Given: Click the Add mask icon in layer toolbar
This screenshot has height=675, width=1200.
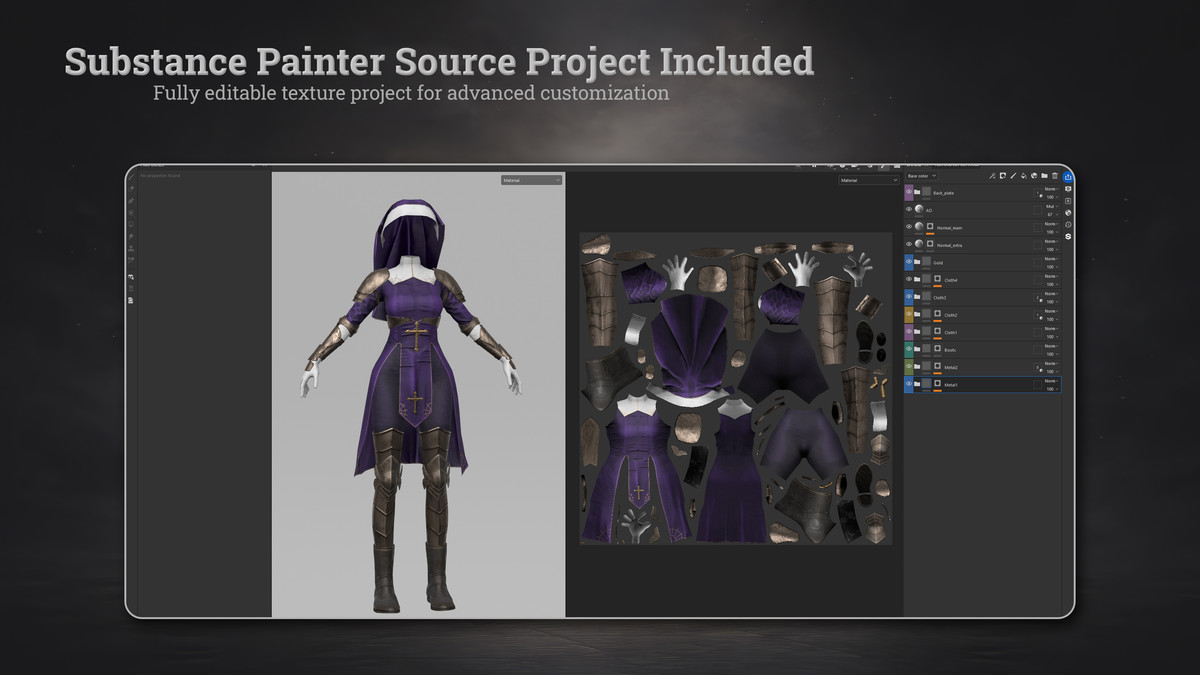Looking at the screenshot, I should pyautogui.click(x=1002, y=176).
